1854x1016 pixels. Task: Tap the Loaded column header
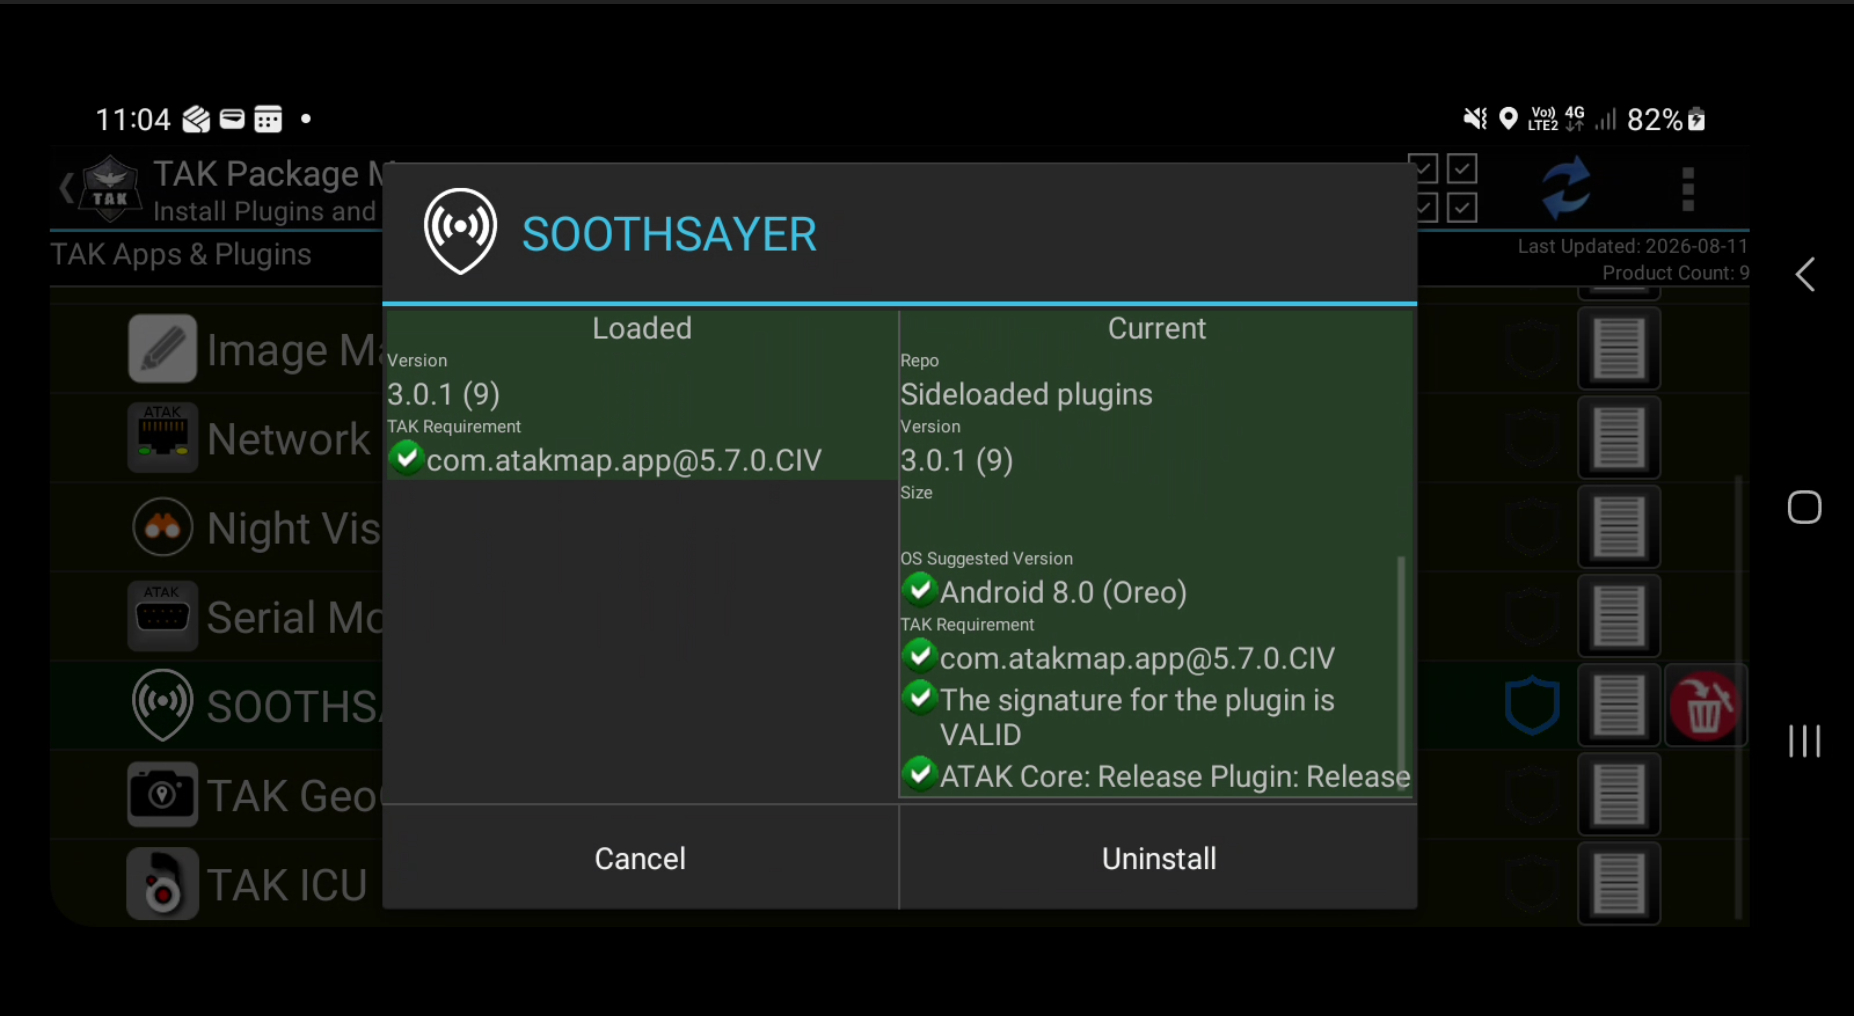click(642, 328)
